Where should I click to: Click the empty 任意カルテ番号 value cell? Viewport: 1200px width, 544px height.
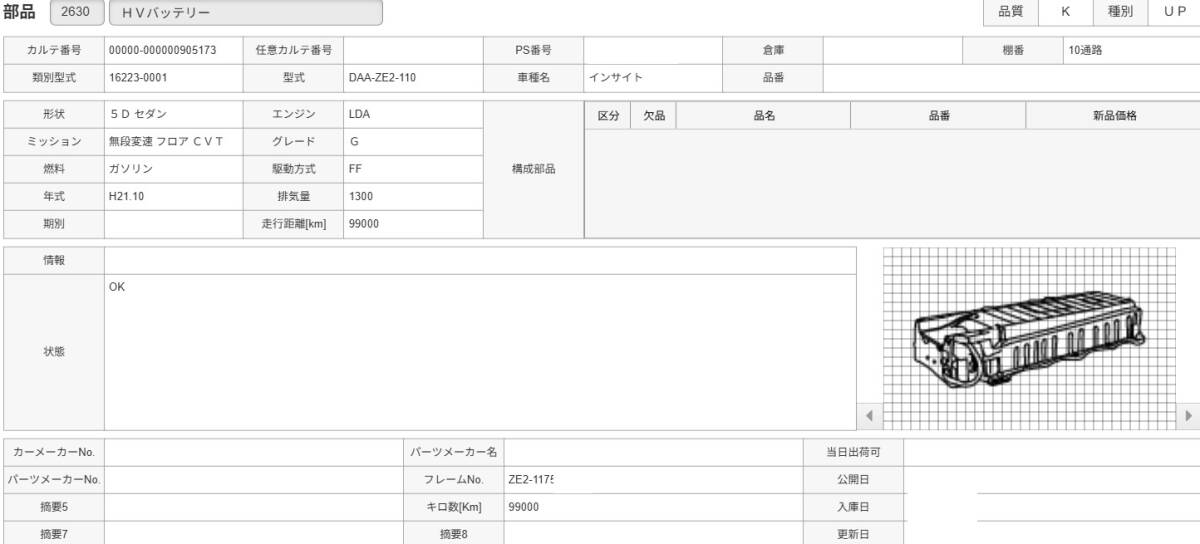pyautogui.click(x=413, y=50)
